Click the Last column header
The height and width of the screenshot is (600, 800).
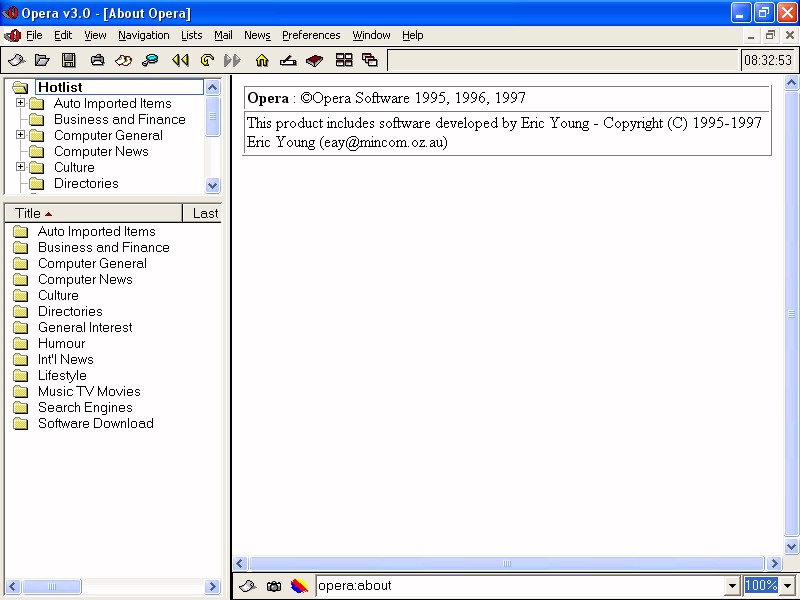click(x=202, y=213)
